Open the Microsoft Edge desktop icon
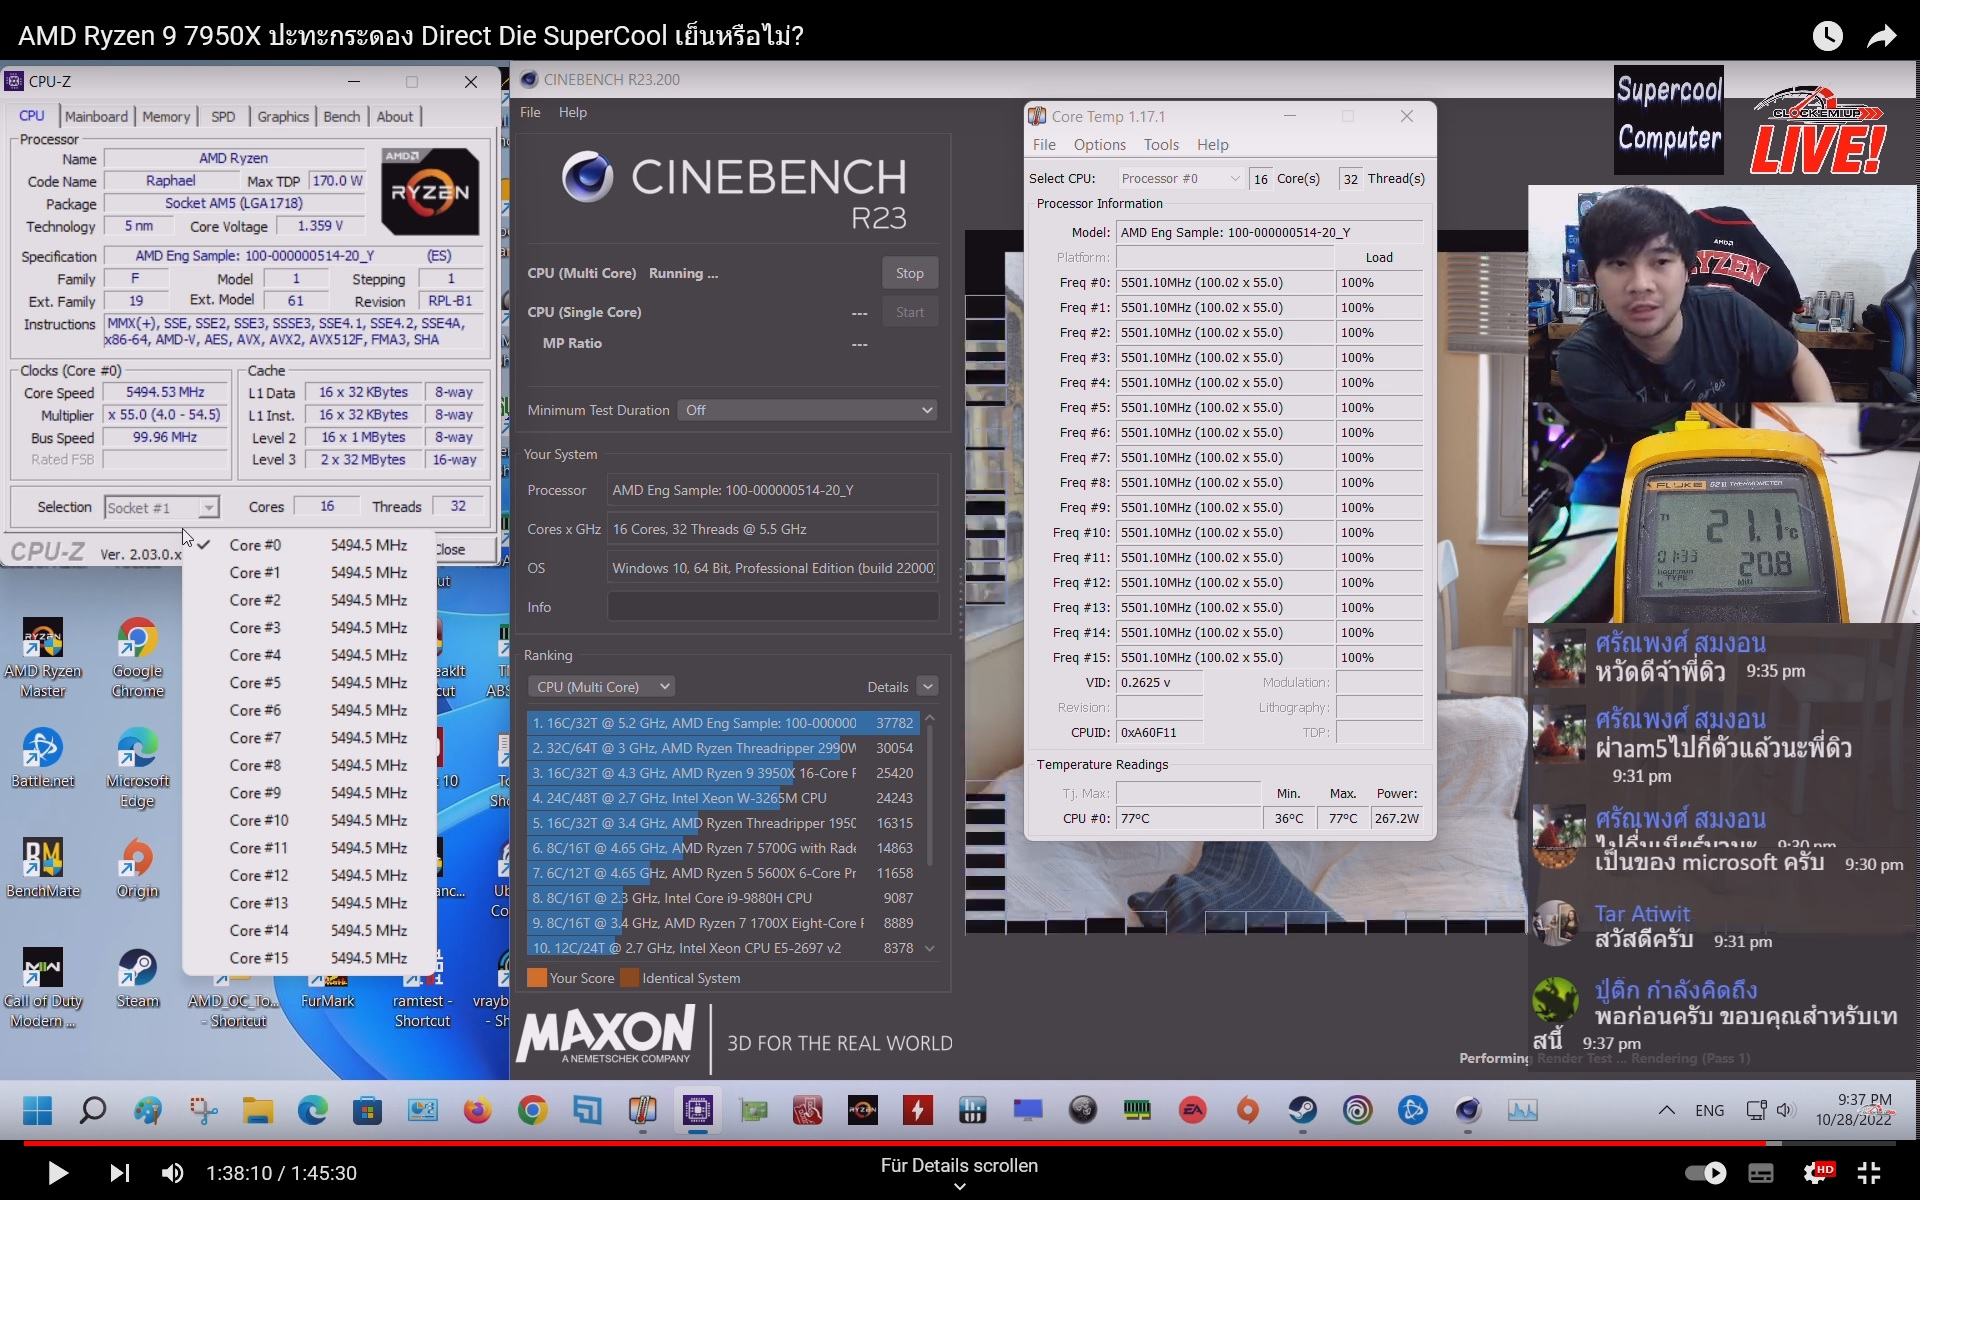Image resolution: width=1973 pixels, height=1323 pixels. (138, 767)
